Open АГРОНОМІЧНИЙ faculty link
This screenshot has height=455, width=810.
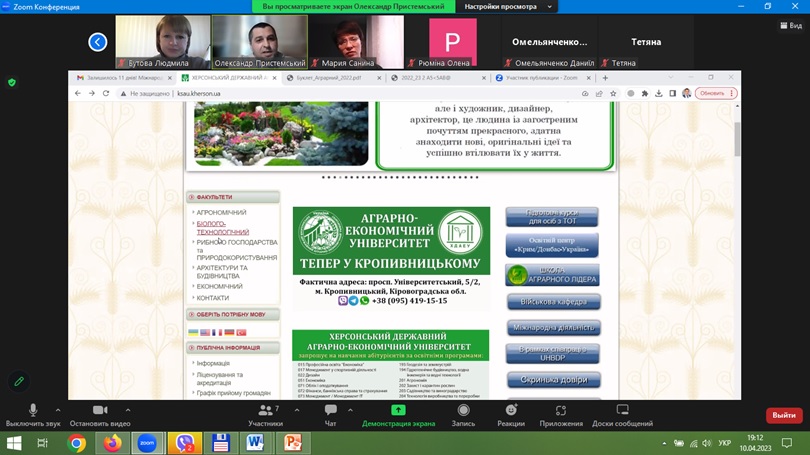221,212
